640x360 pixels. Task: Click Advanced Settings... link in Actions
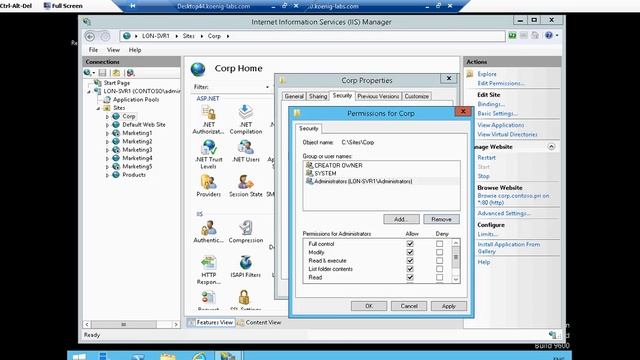[504, 213]
